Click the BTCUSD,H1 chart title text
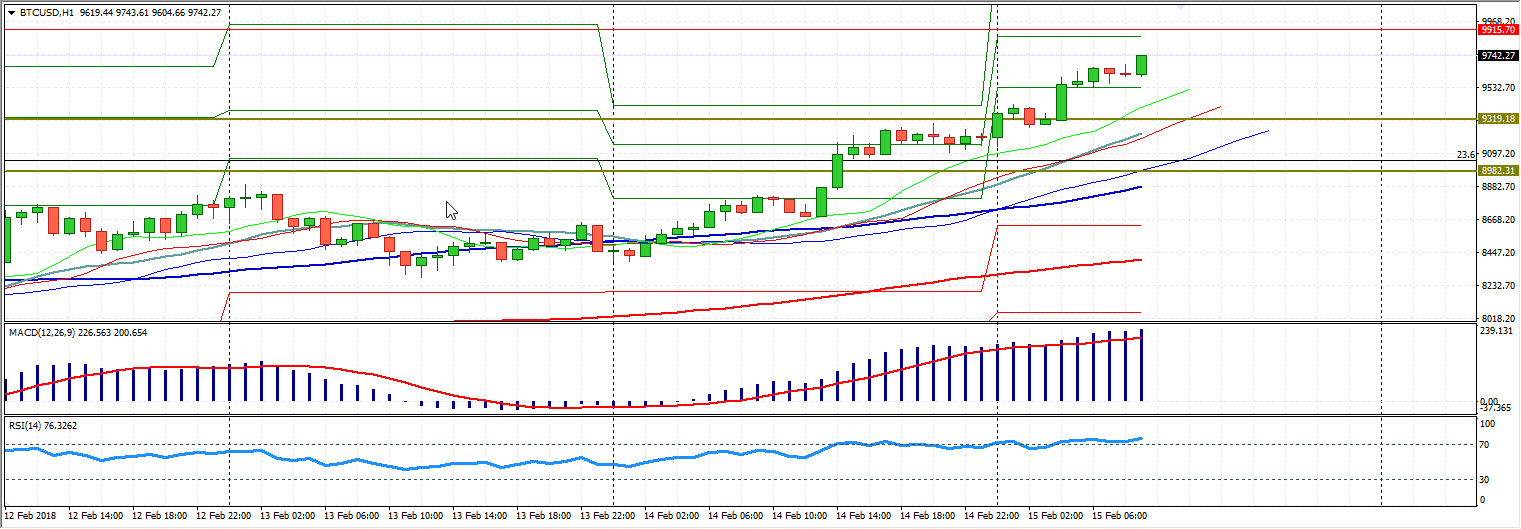Viewport: 1521px width, 529px height. 46,13
